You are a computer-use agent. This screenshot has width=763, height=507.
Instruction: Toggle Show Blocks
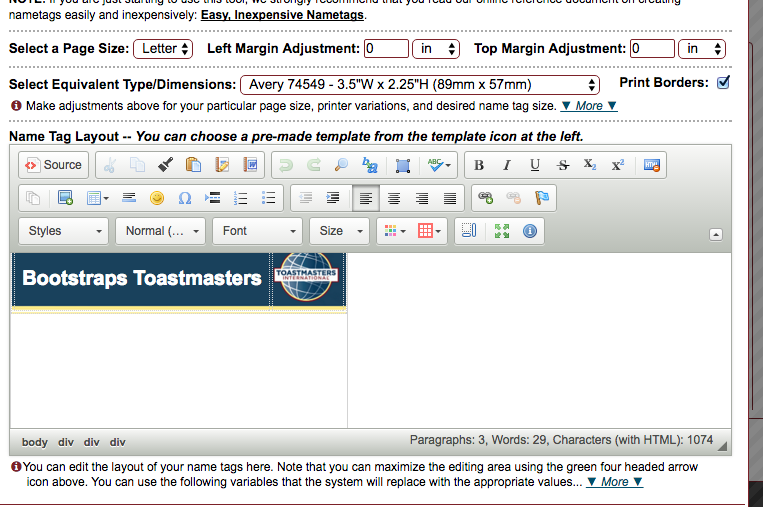point(469,231)
